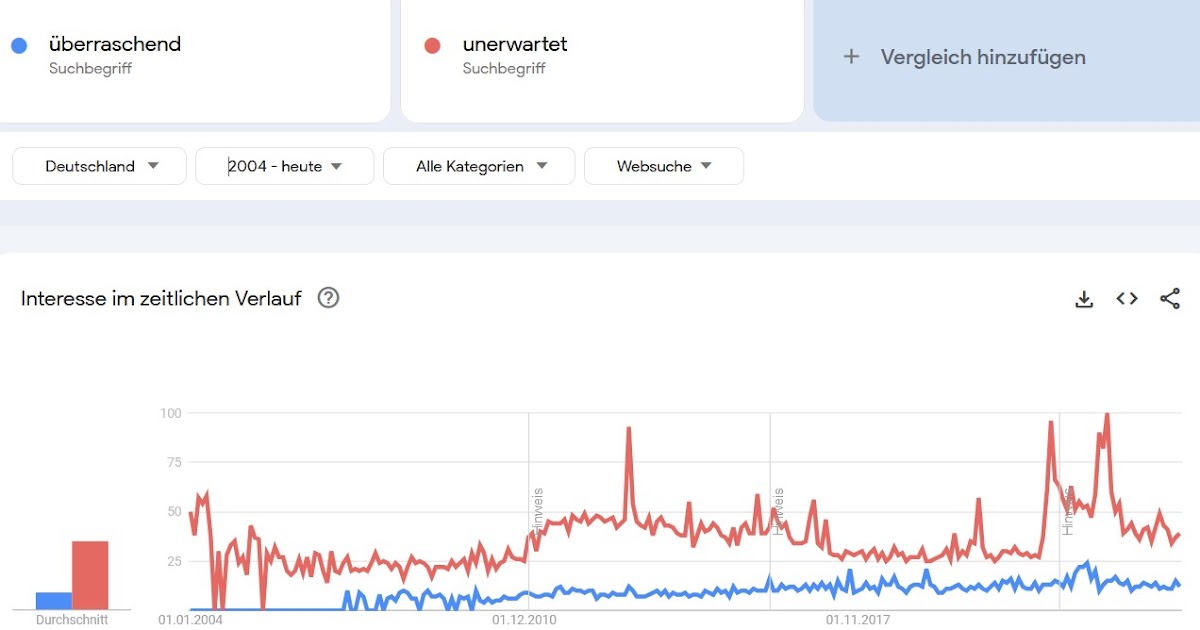Click the last Hinweis marker on chart
Viewport: 1200px width, 630px height.
1068,510
